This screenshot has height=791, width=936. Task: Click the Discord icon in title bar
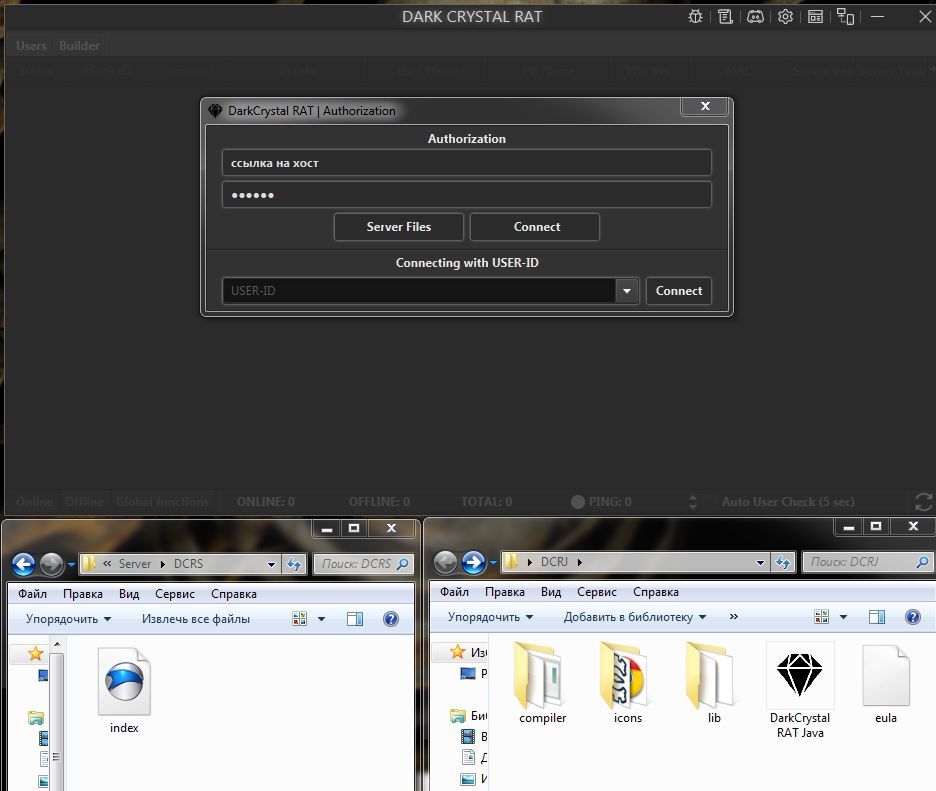[755, 17]
